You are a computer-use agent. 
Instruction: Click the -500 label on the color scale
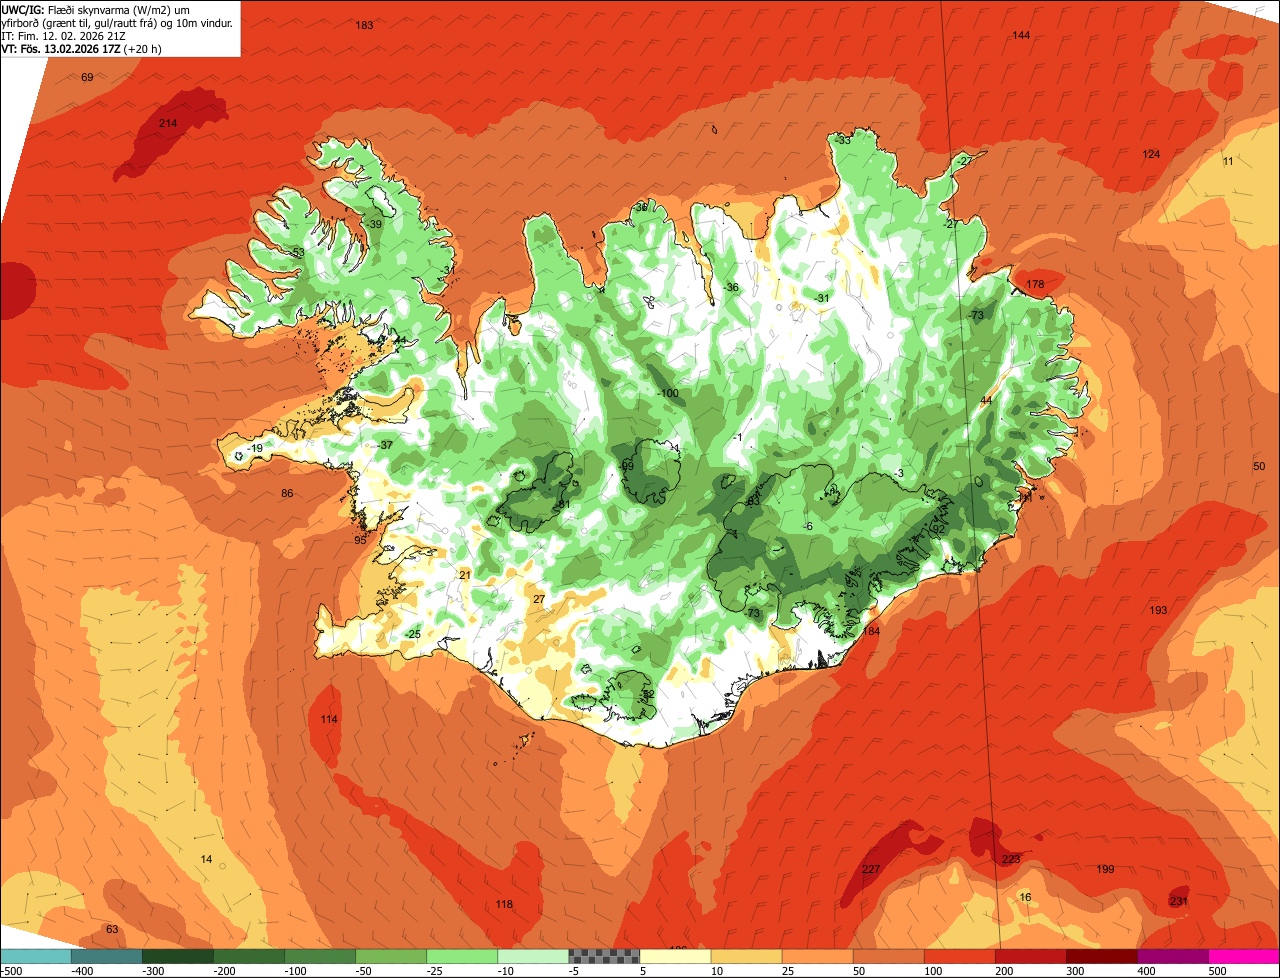click(x=11, y=971)
